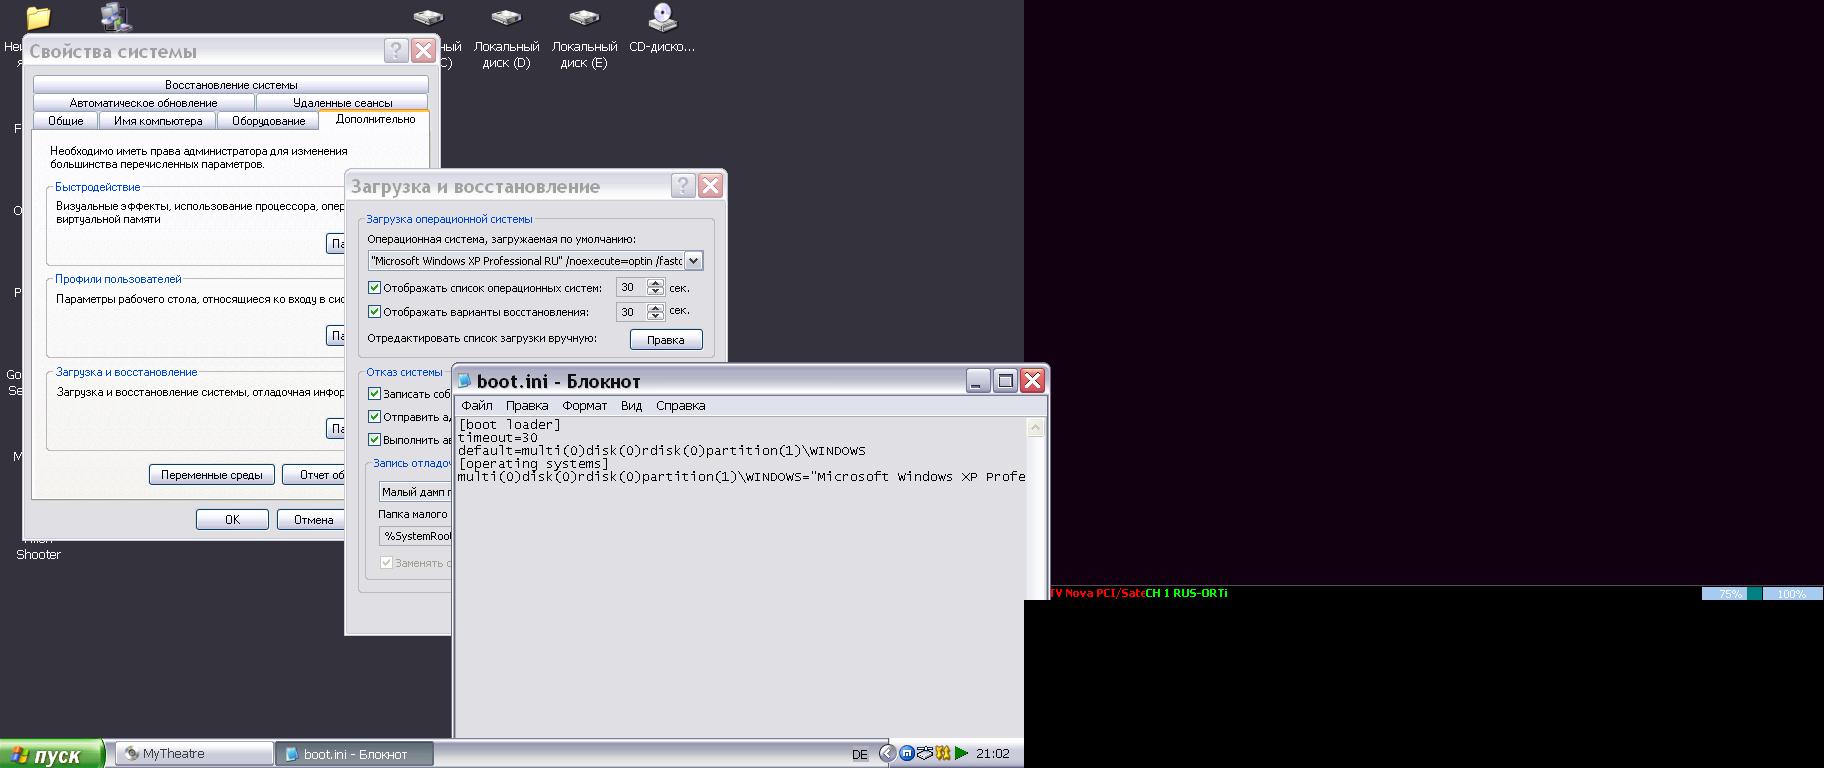
Task: Switch to Удаленные сеансы tab
Action: click(342, 103)
